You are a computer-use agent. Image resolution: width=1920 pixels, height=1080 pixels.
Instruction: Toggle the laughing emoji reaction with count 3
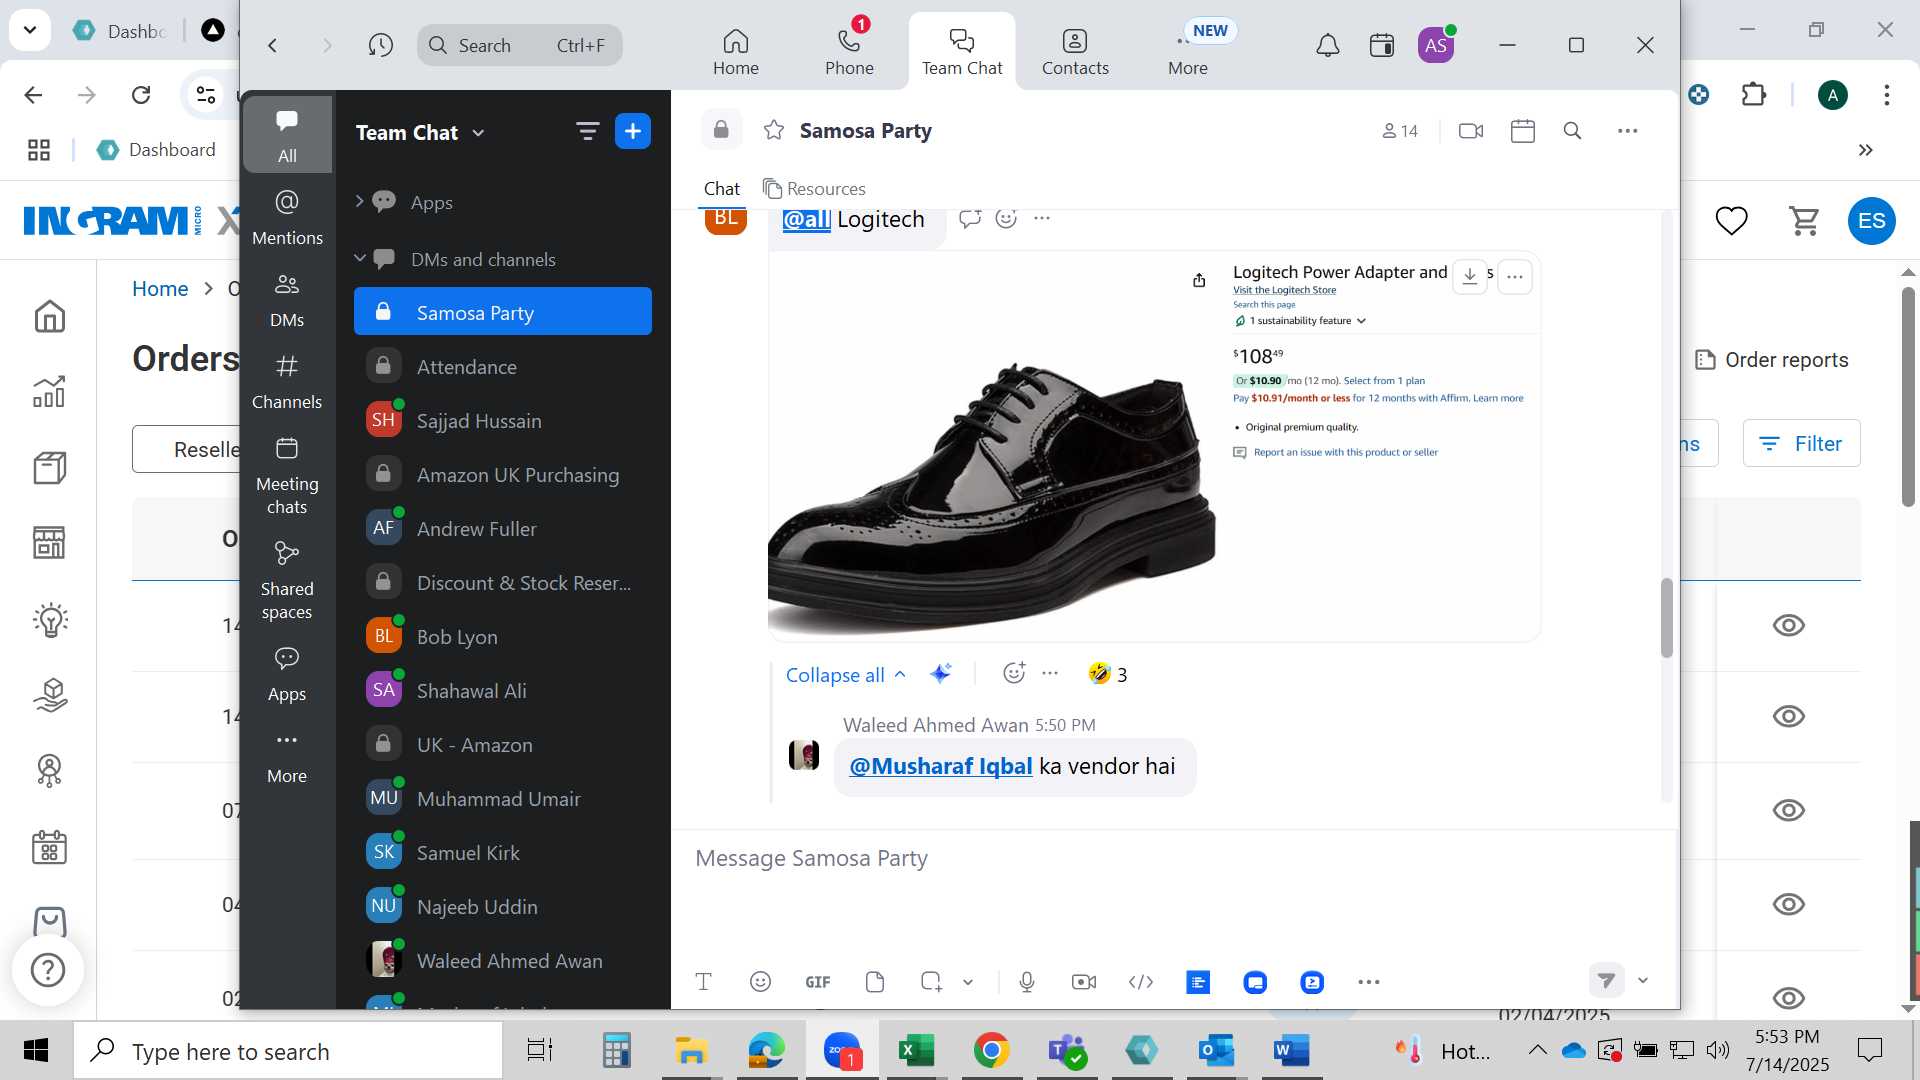(1108, 674)
